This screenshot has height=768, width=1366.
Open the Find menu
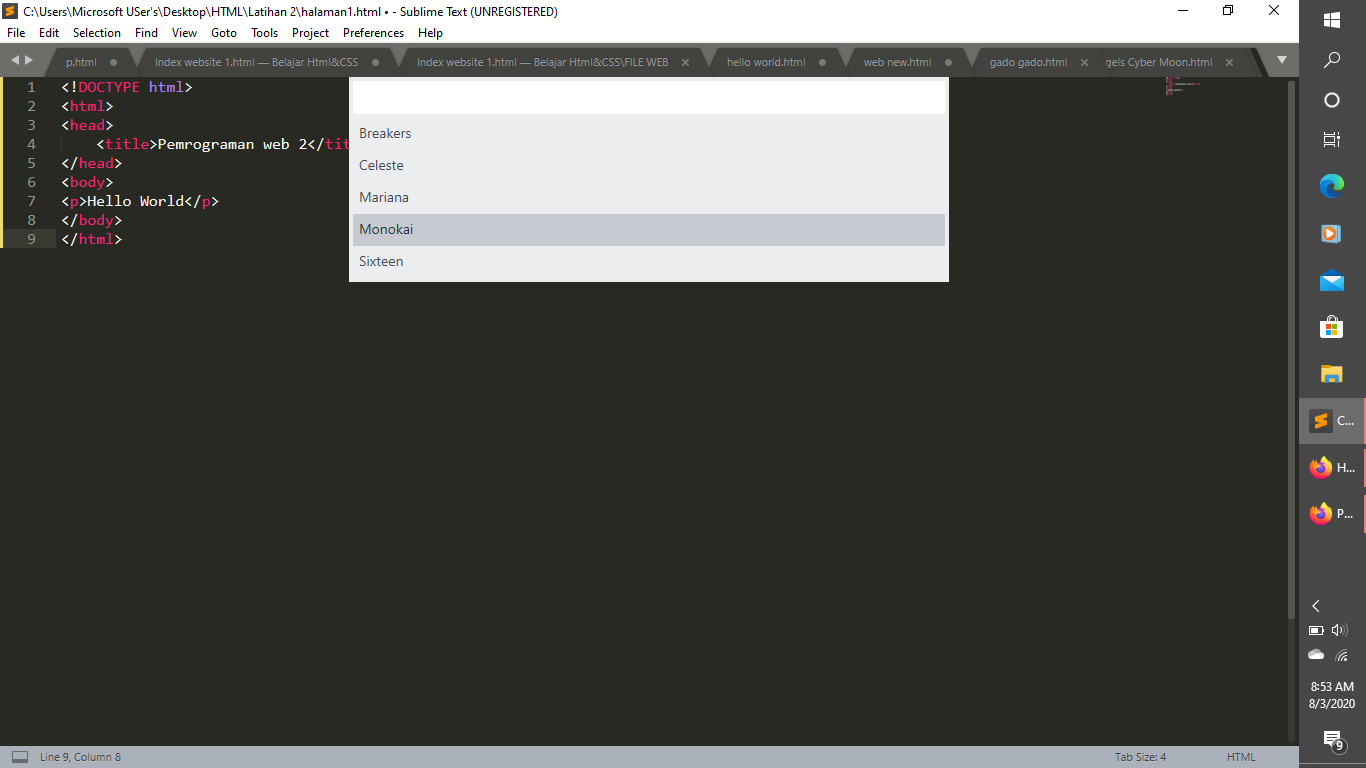[147, 33]
